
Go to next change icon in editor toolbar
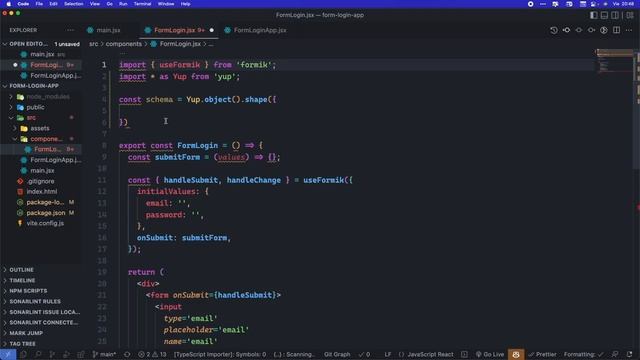[x=591, y=30]
